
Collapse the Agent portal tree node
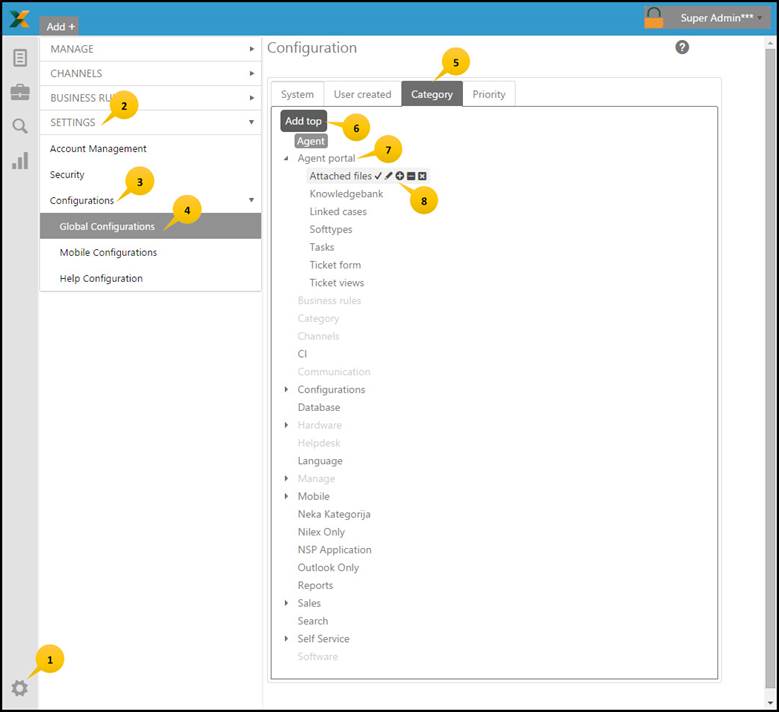(x=286, y=159)
